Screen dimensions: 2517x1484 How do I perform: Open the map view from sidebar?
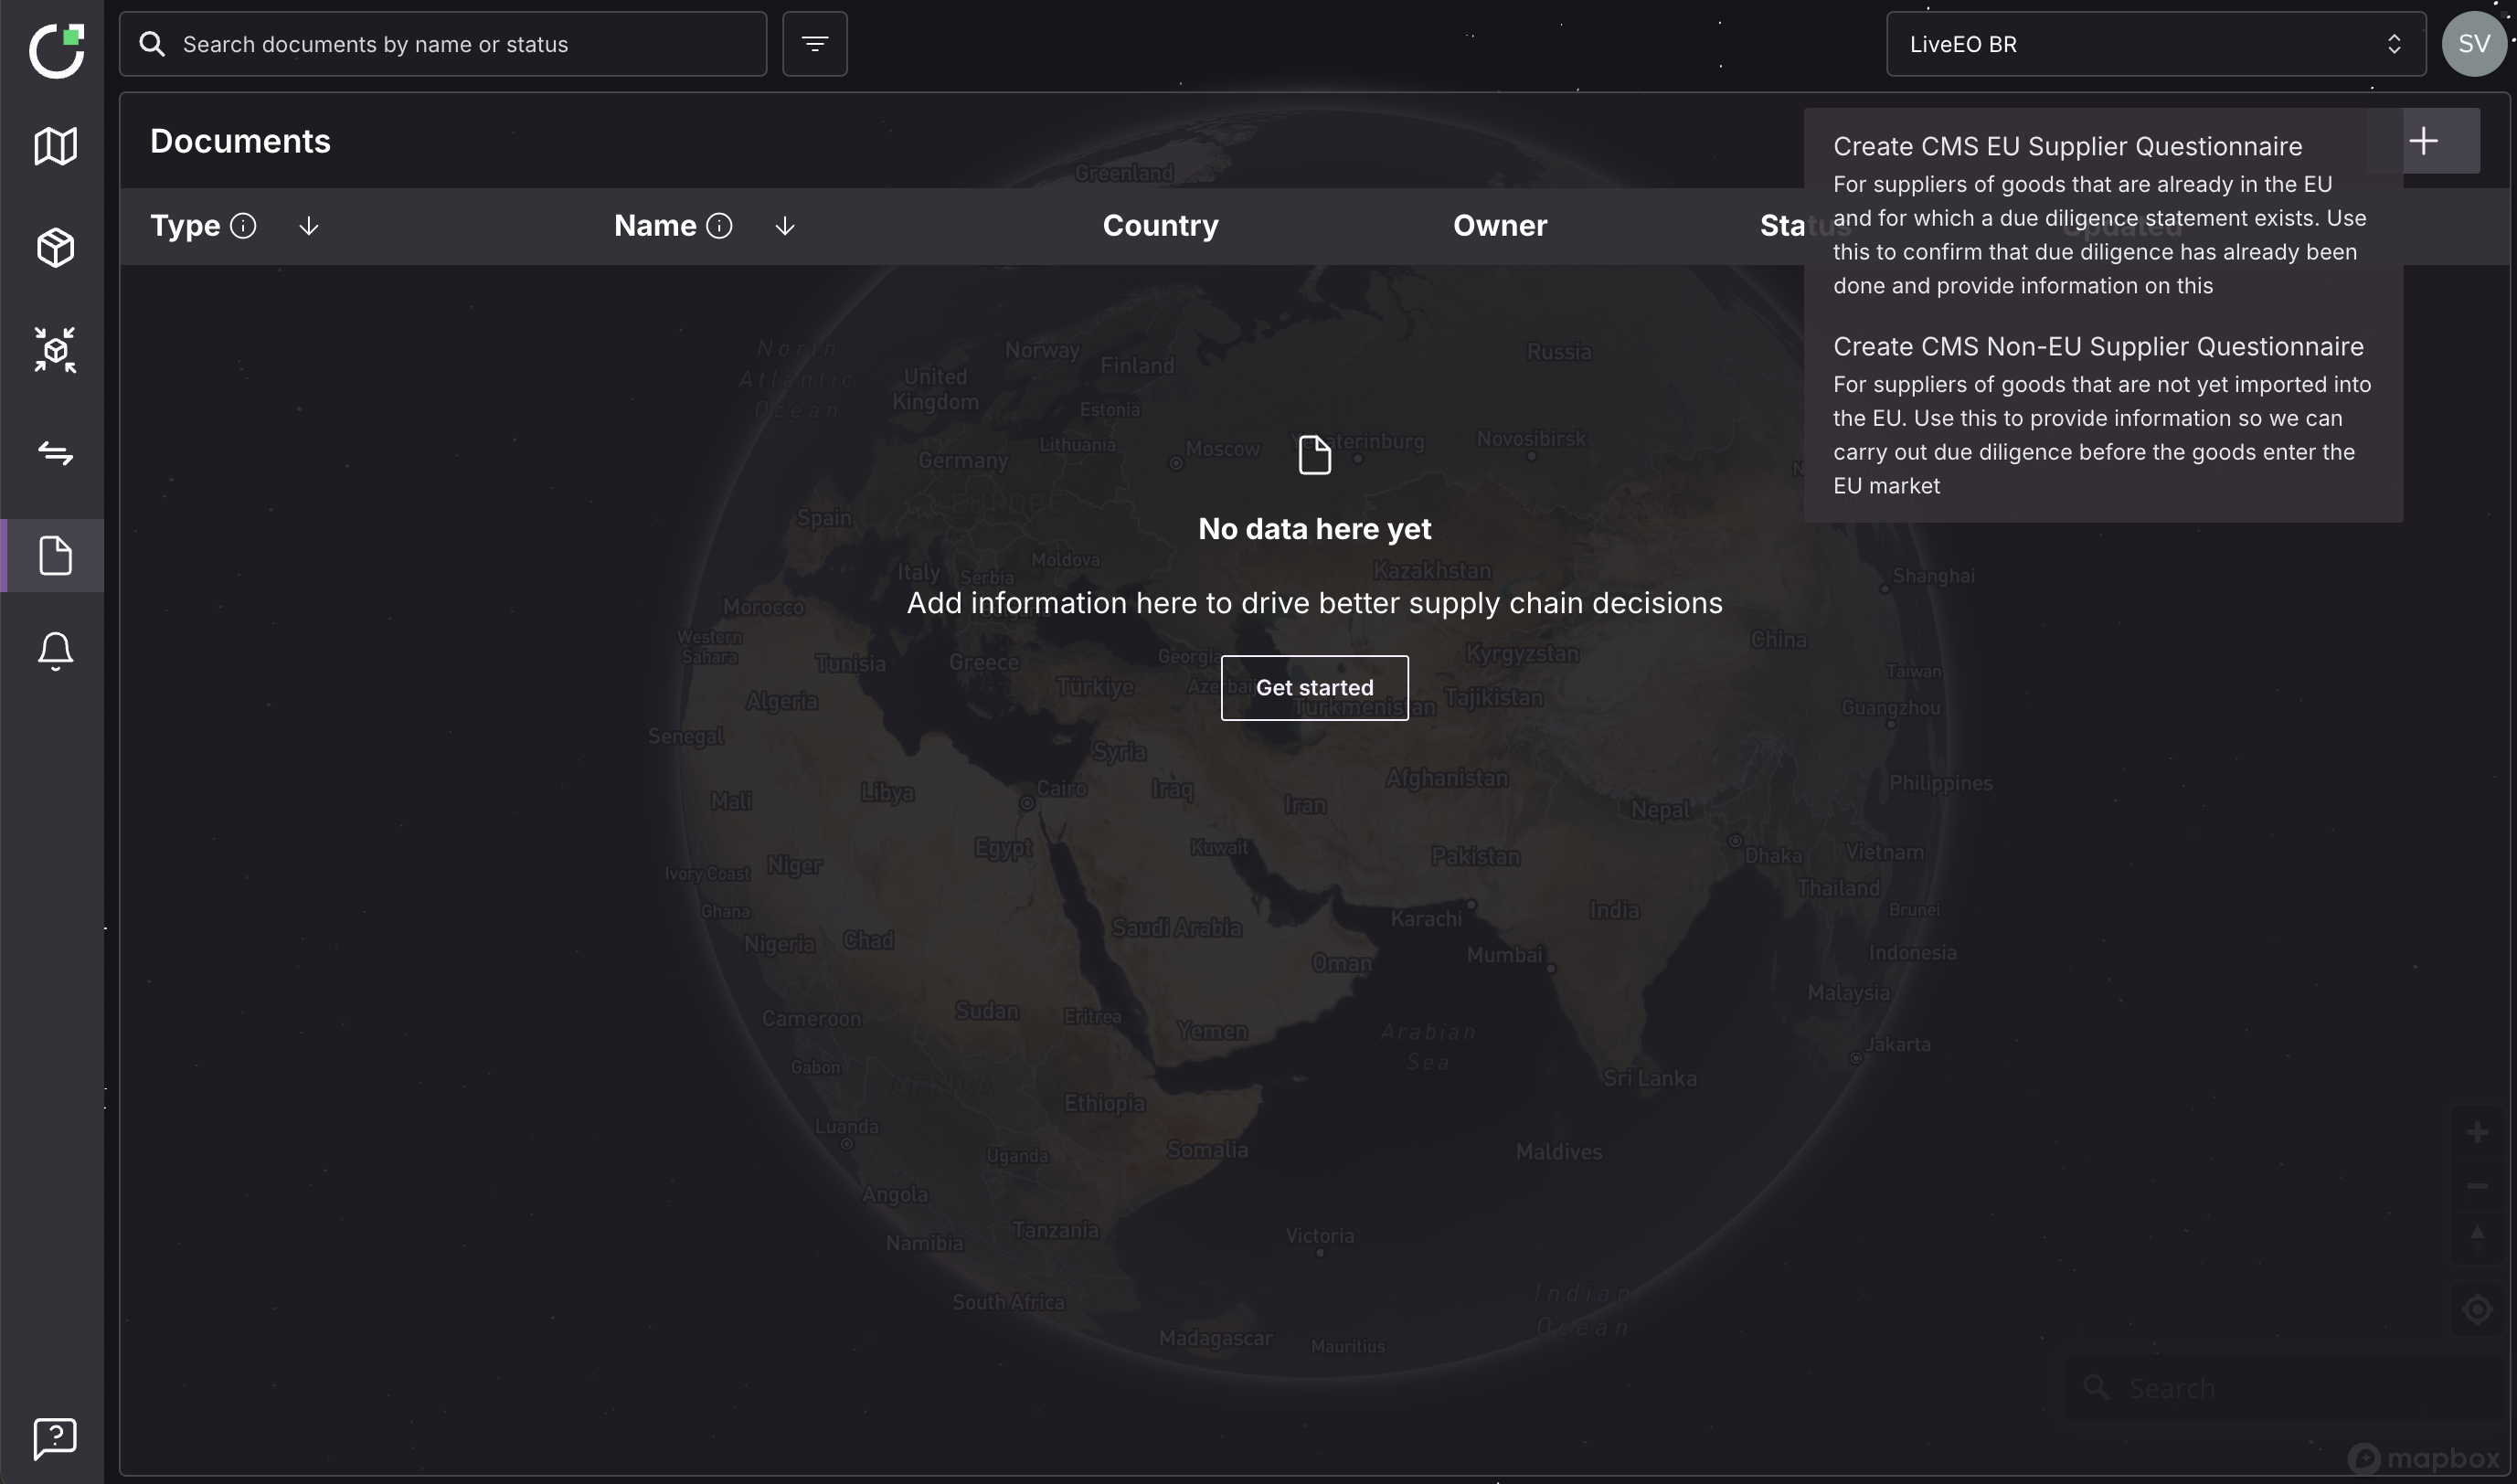pyautogui.click(x=55, y=146)
